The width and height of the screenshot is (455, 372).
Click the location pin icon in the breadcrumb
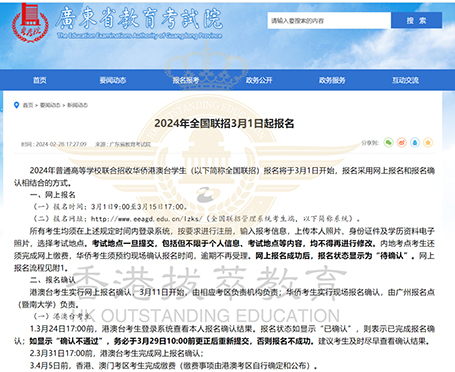pyautogui.click(x=16, y=105)
